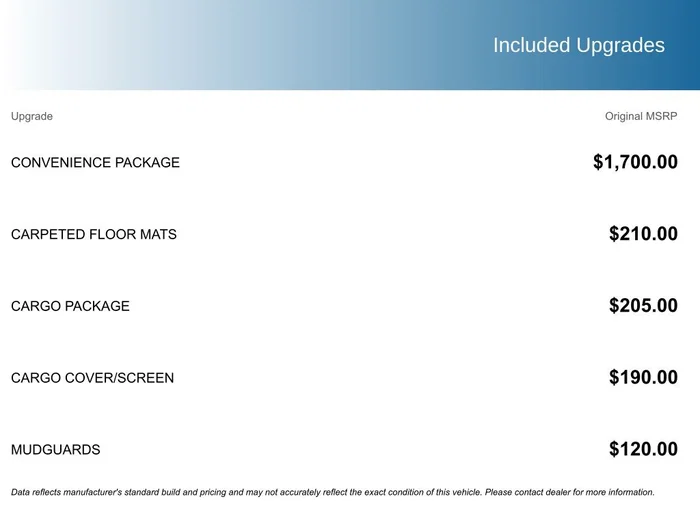Click the $210.00 price
700x525 pixels.
coord(643,234)
